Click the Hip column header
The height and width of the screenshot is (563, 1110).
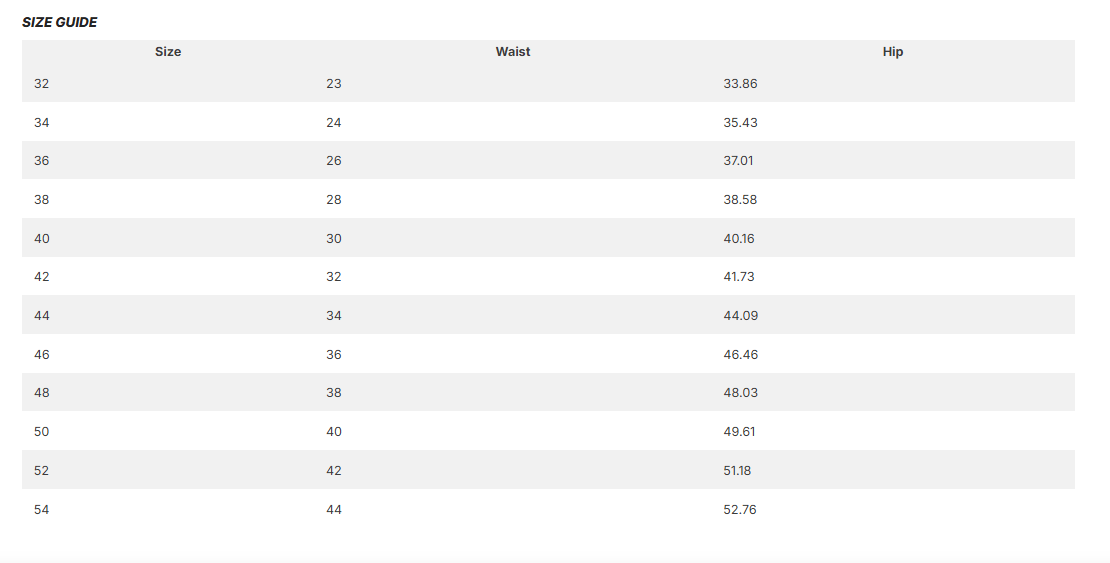(x=893, y=52)
